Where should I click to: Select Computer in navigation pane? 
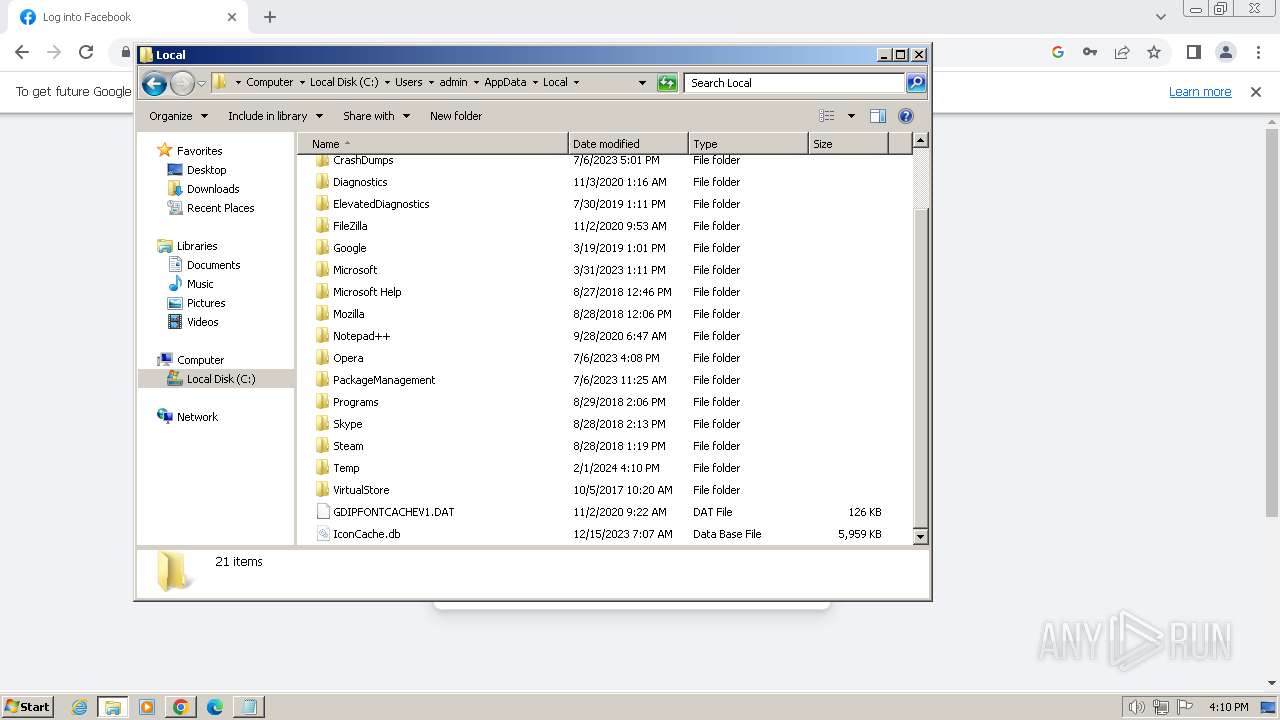pyautogui.click(x=200, y=360)
